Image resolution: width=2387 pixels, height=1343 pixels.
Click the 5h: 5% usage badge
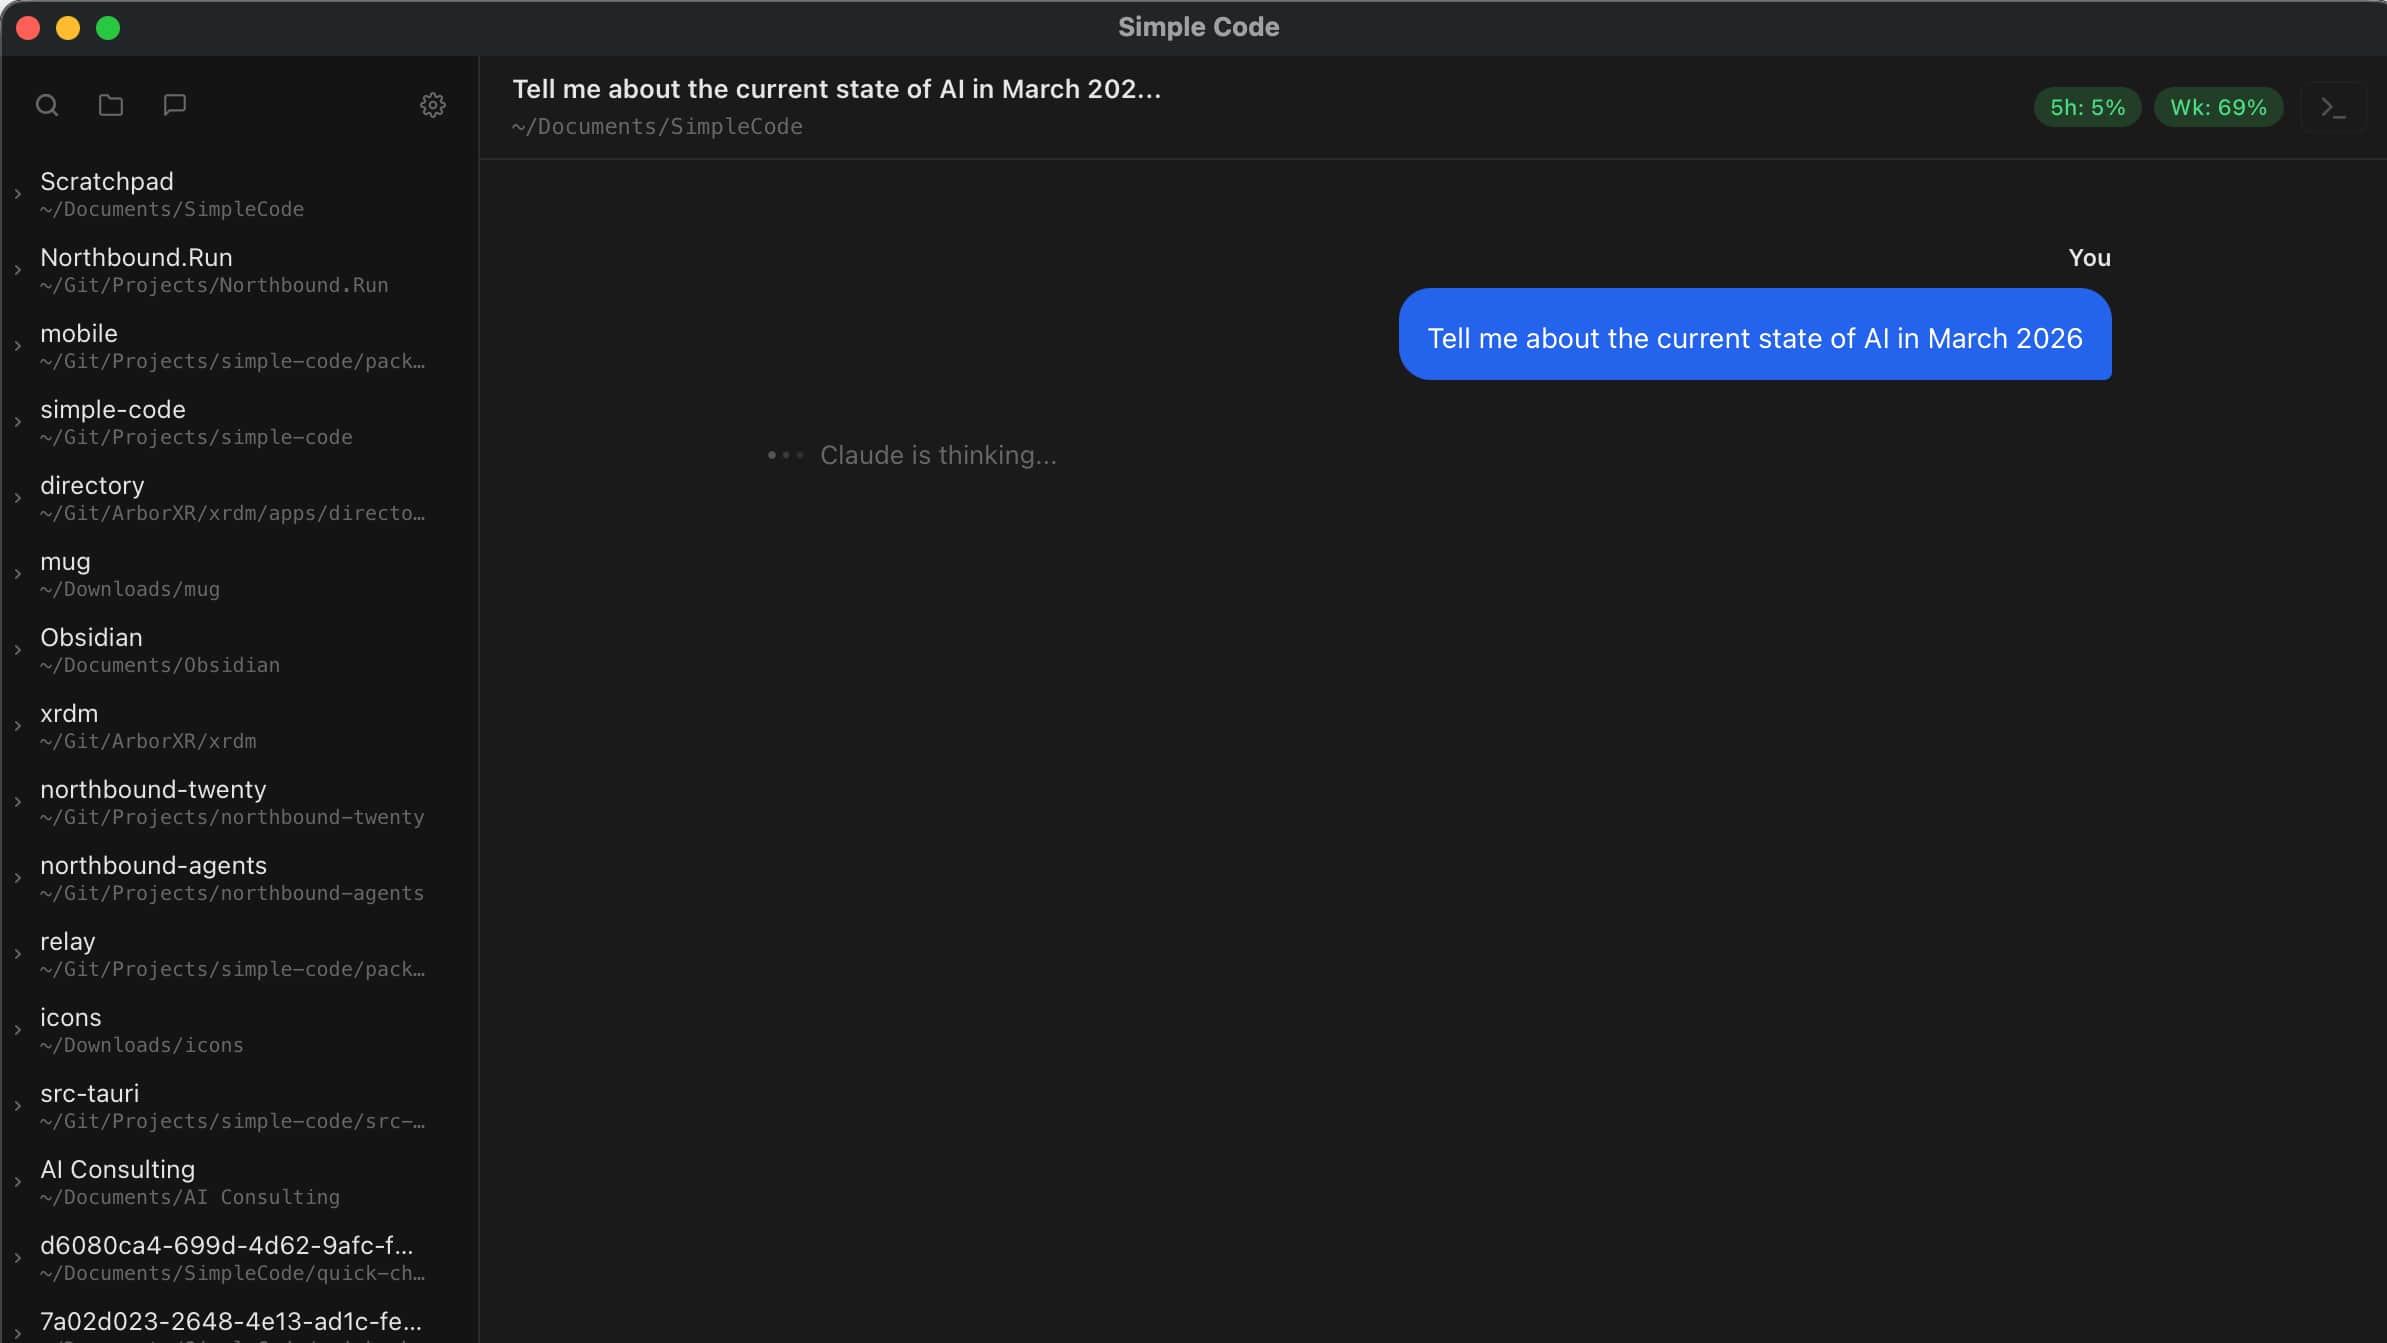pyautogui.click(x=2087, y=107)
